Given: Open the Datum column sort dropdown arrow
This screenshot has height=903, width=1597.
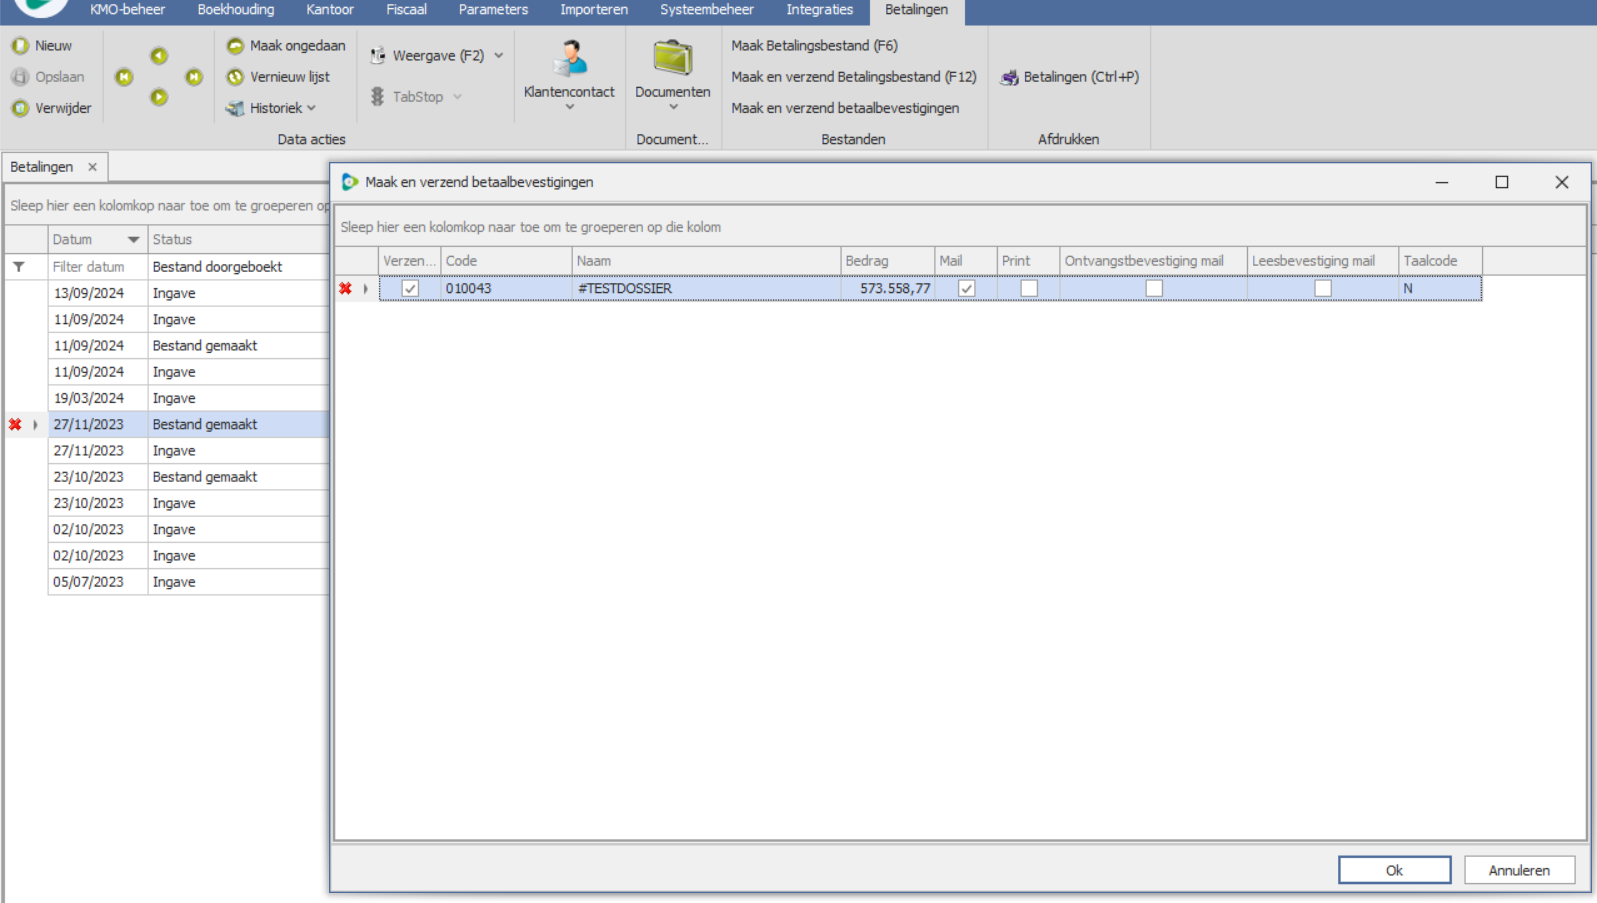Looking at the screenshot, I should tap(133, 240).
